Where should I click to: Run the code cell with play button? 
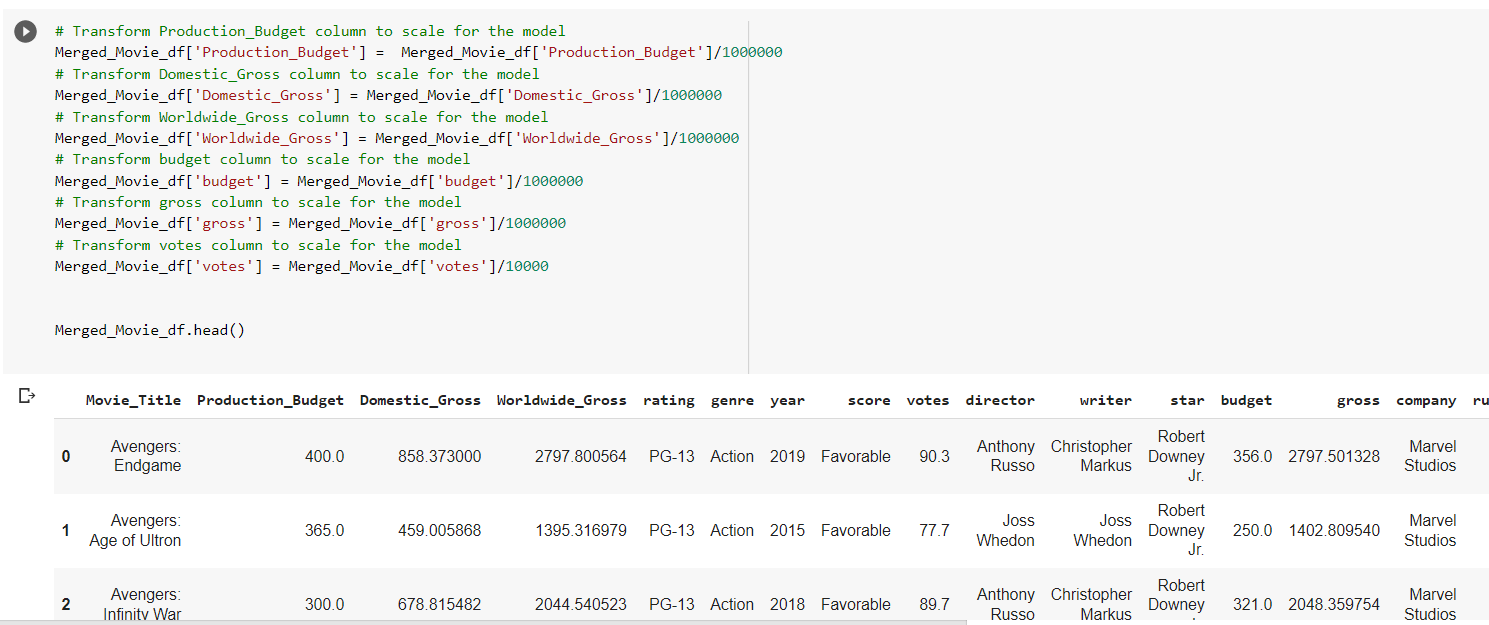[25, 32]
